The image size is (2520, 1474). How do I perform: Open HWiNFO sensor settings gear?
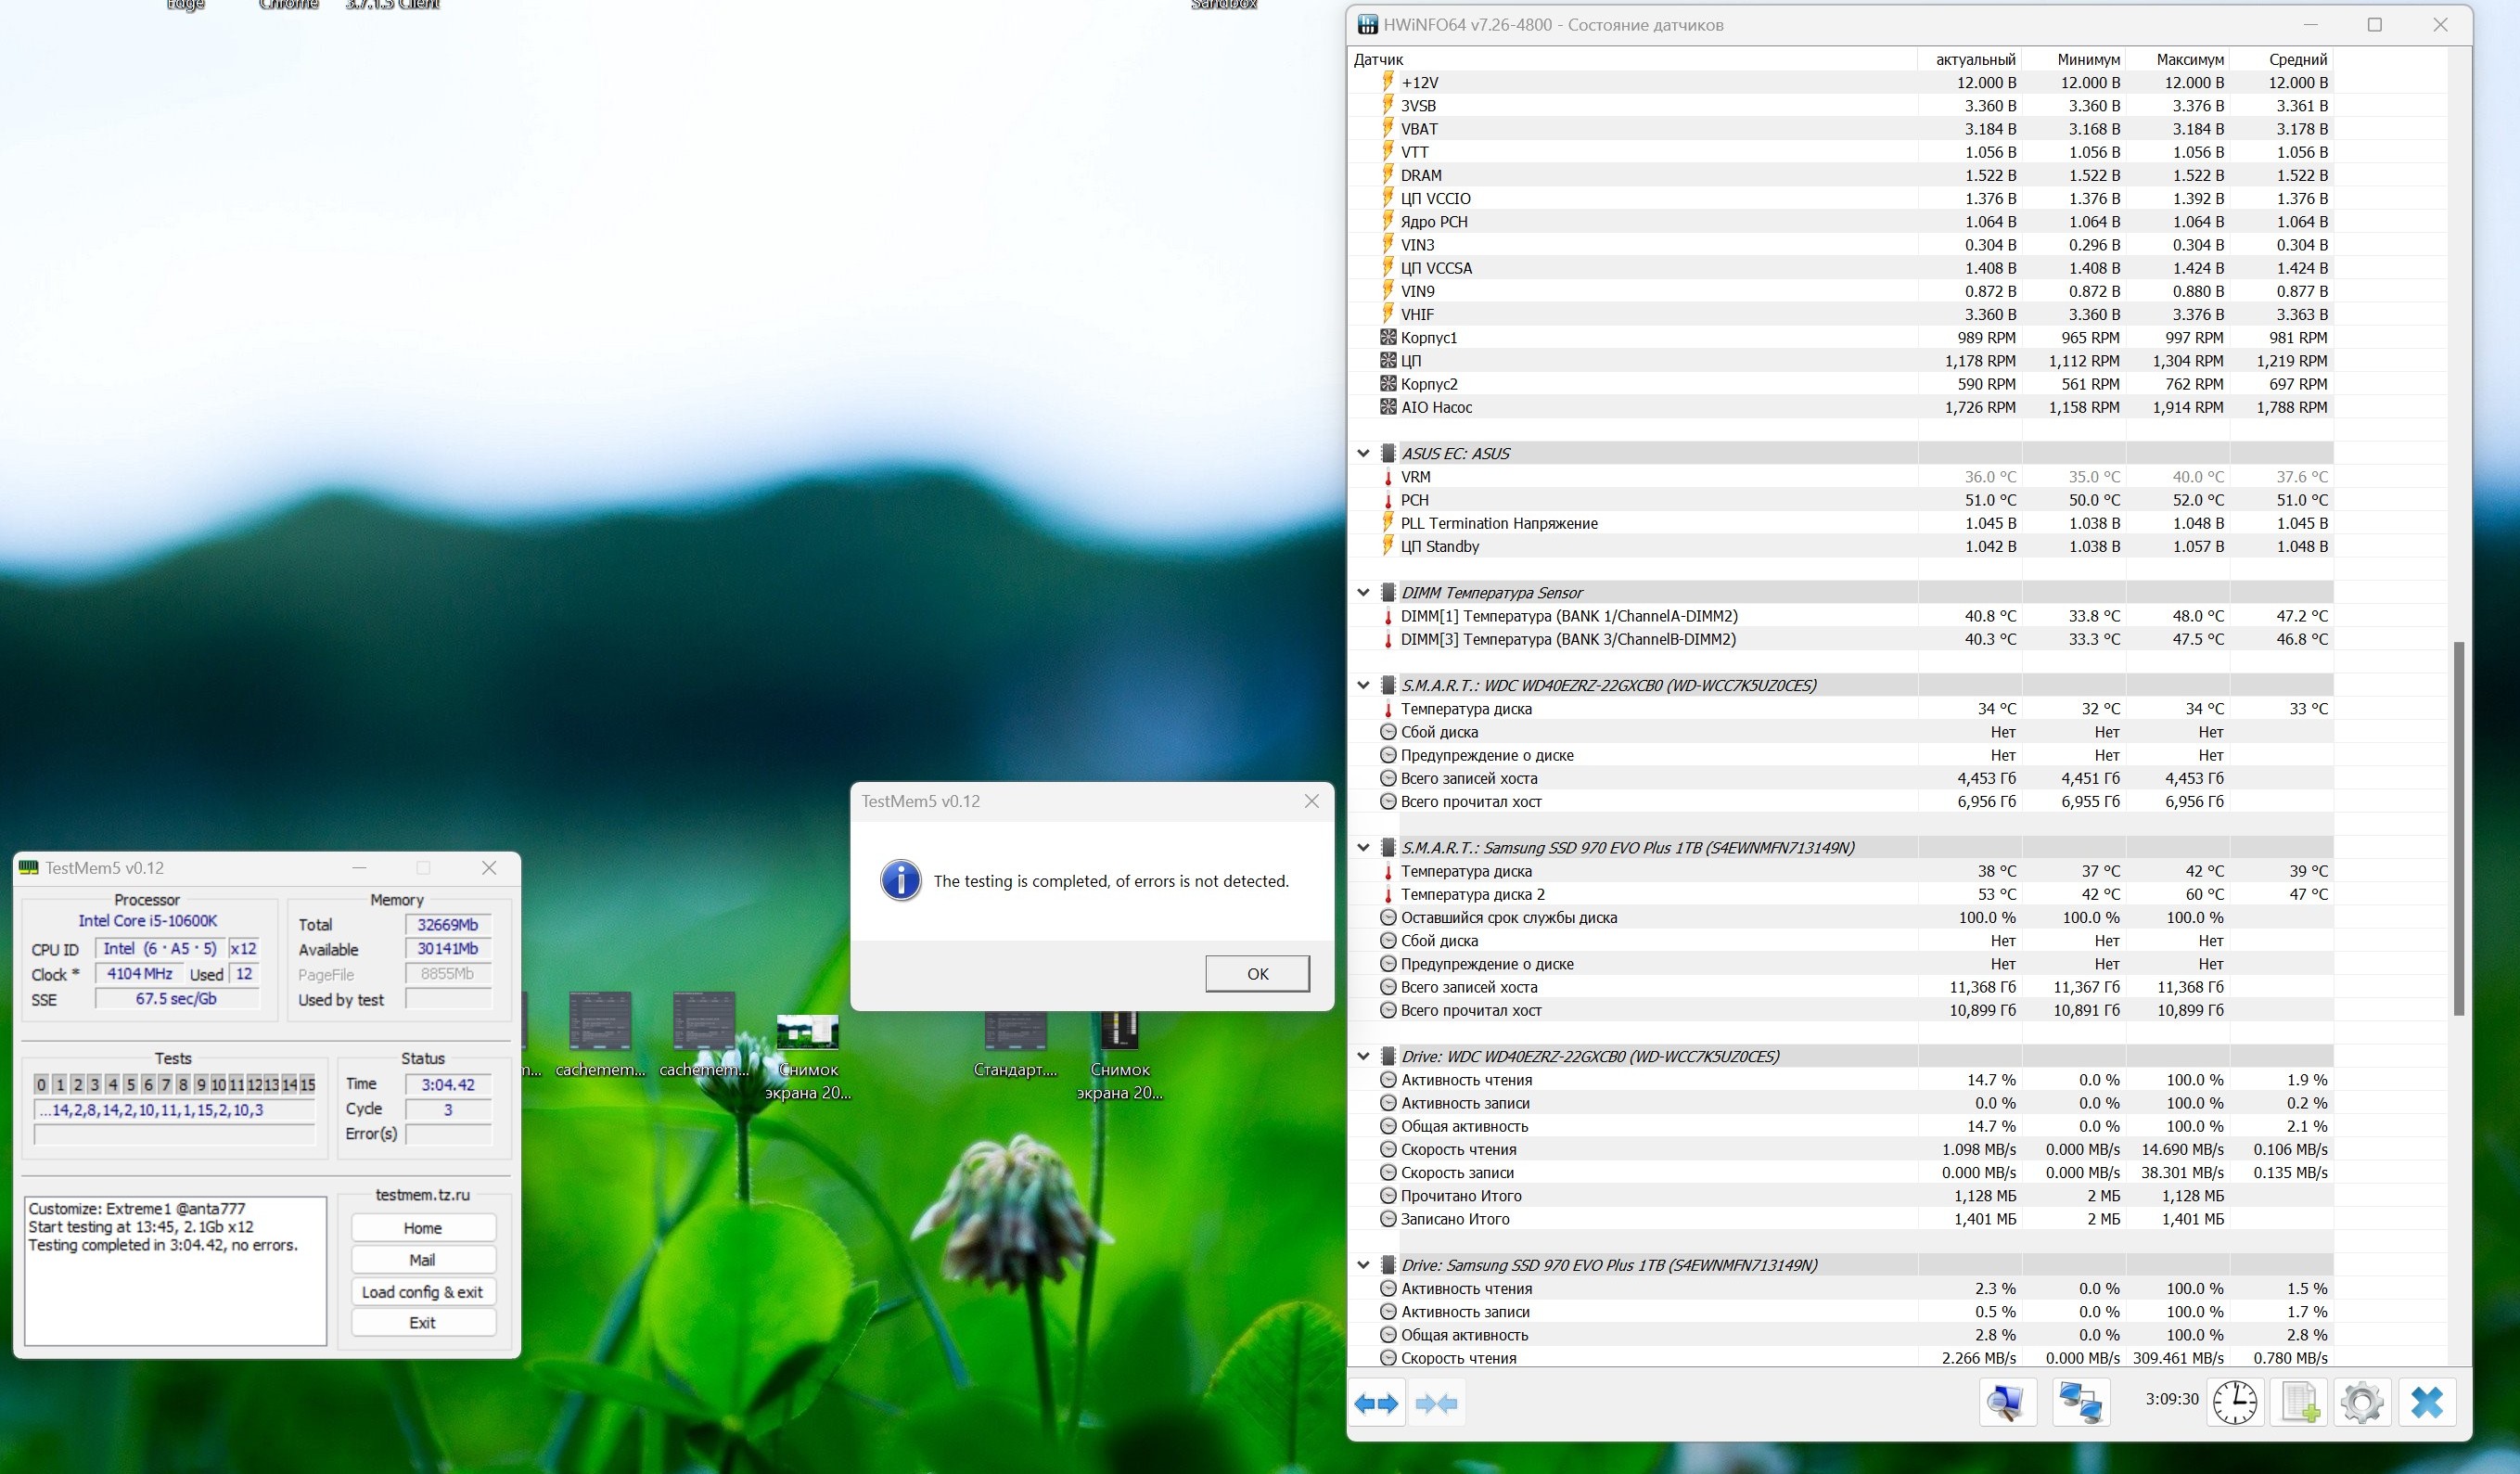click(x=2362, y=1402)
